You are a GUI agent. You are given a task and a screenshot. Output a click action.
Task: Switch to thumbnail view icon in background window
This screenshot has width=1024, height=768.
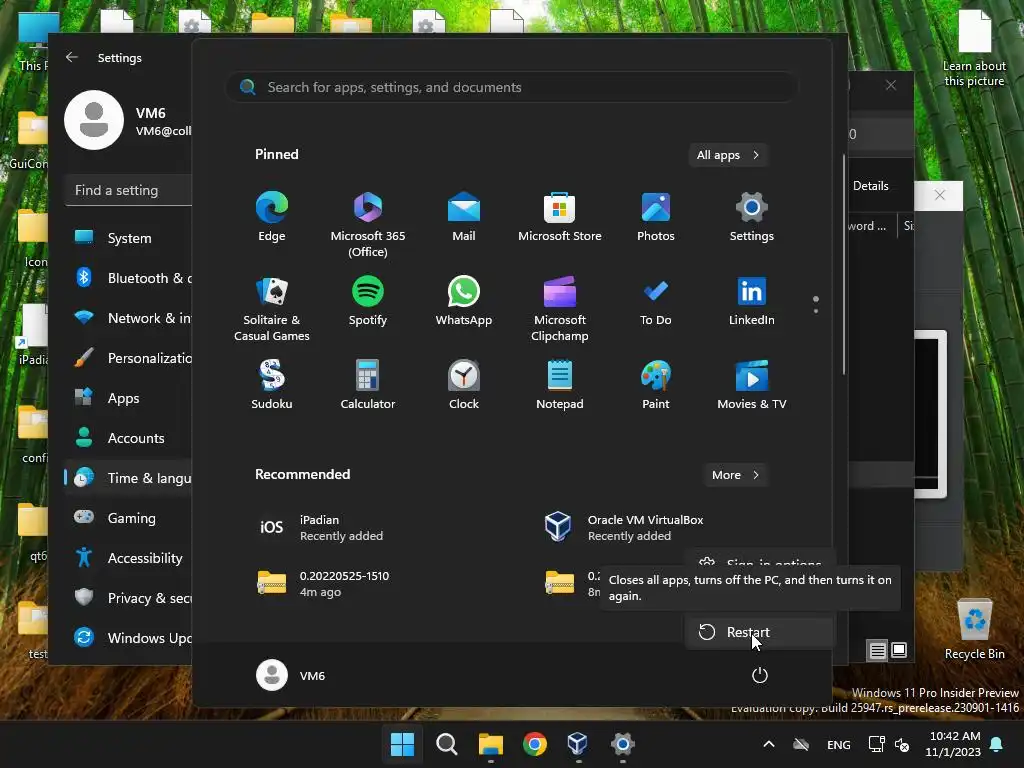pos(899,650)
